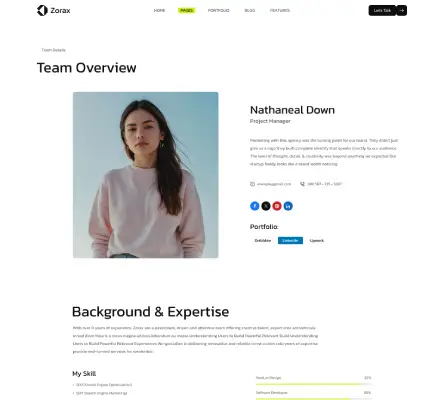Click the SEM Search Engine Marketing item
The image size is (444, 400).
click(x=101, y=393)
